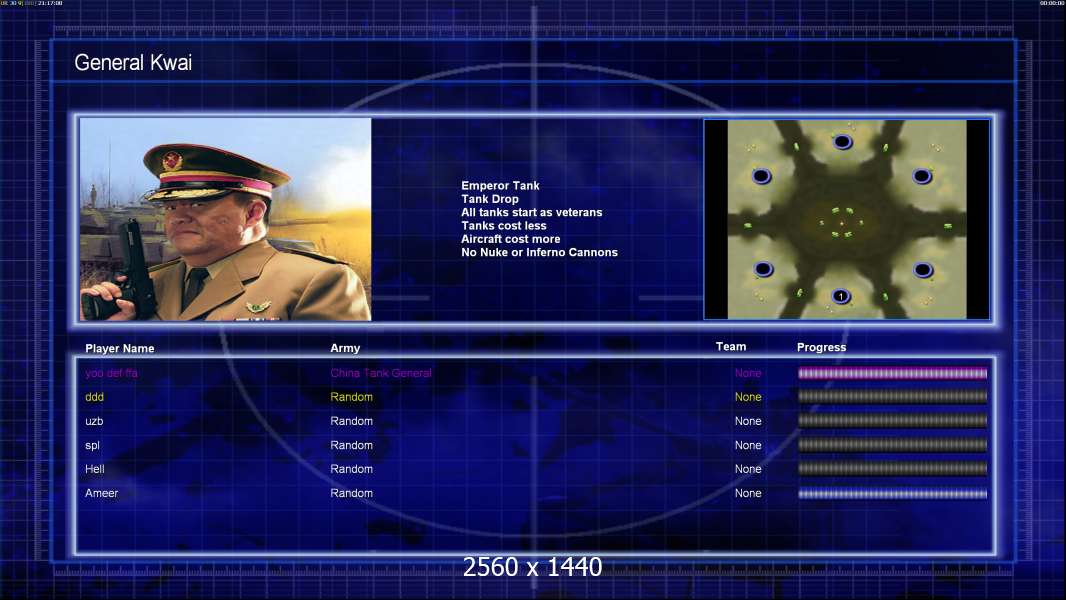This screenshot has height=600, width=1066.
Task: Click the None team for uzb
Action: 748,421
